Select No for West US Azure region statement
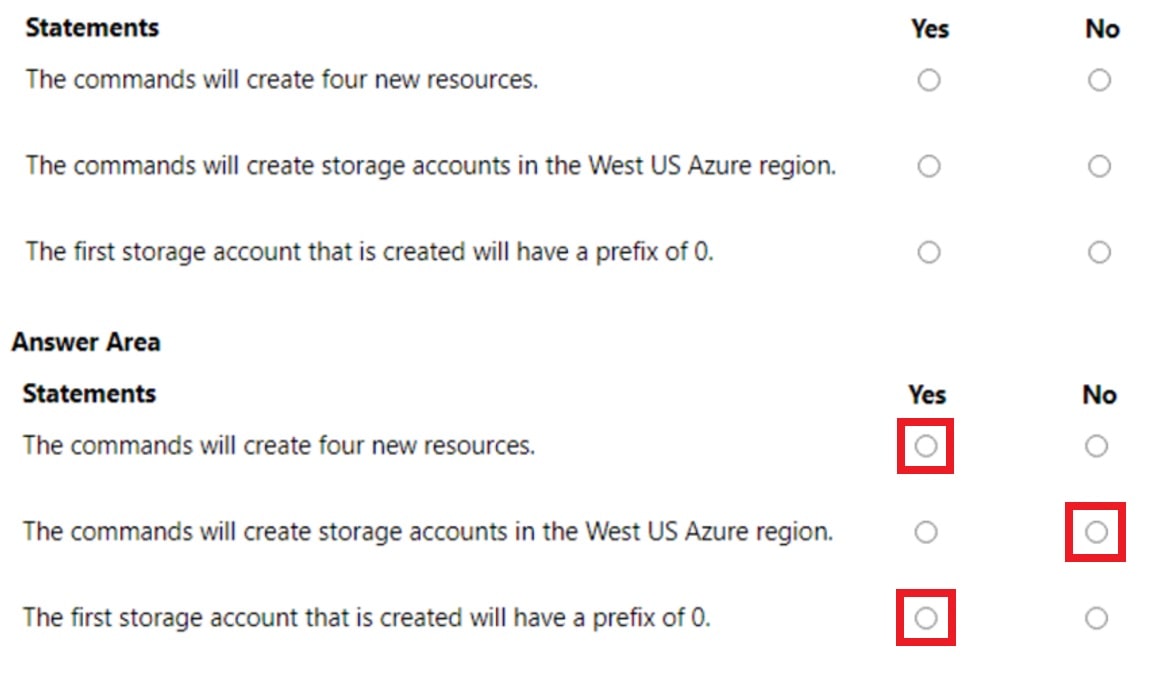 [1100, 166]
